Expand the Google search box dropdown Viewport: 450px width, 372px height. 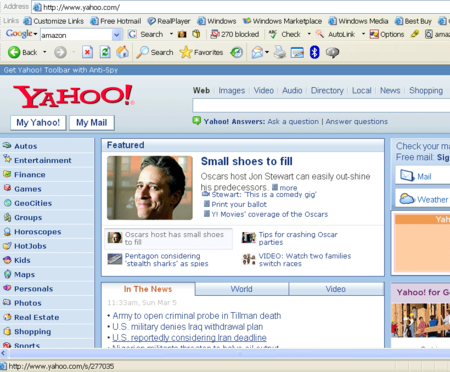point(116,35)
